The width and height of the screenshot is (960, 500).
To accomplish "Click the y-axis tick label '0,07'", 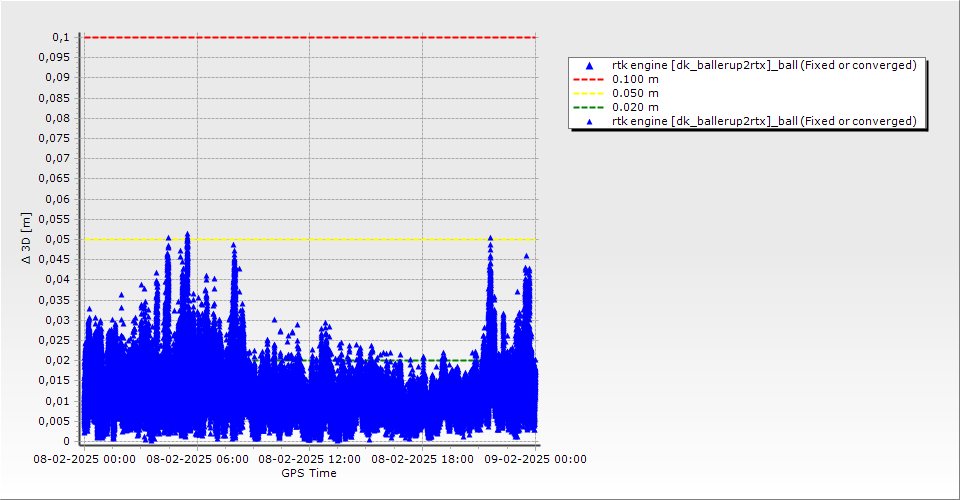I will 58,159.
